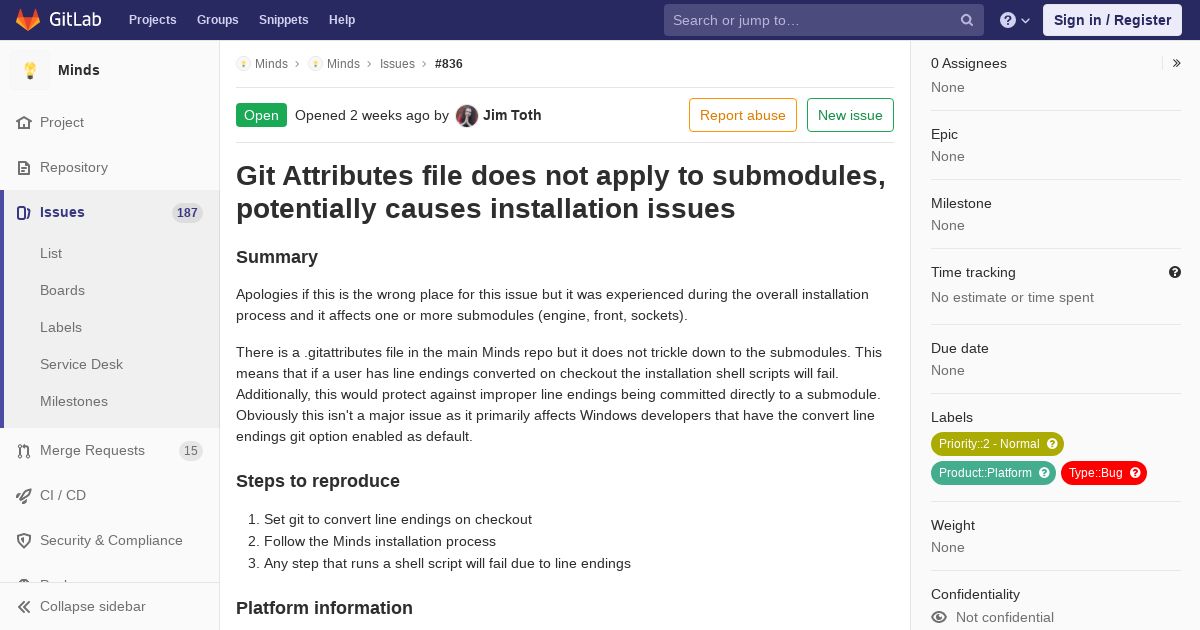Click the Jim Toth author link
This screenshot has width=1200, height=630.
pos(512,115)
